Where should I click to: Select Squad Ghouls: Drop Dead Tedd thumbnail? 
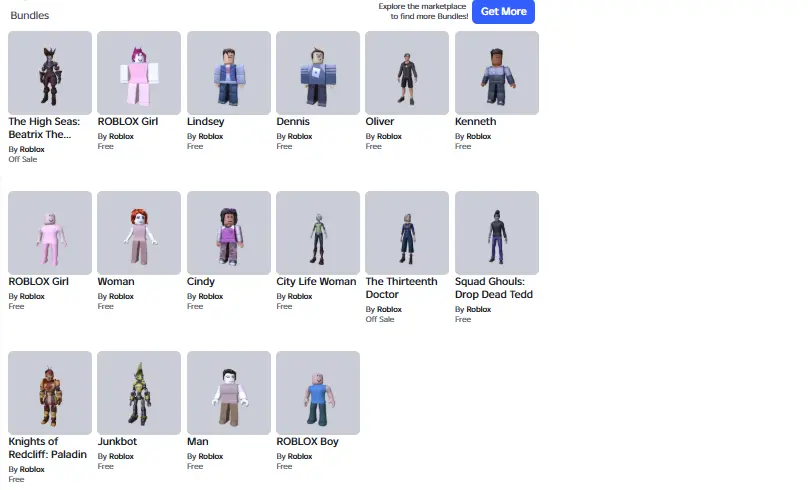[497, 233]
